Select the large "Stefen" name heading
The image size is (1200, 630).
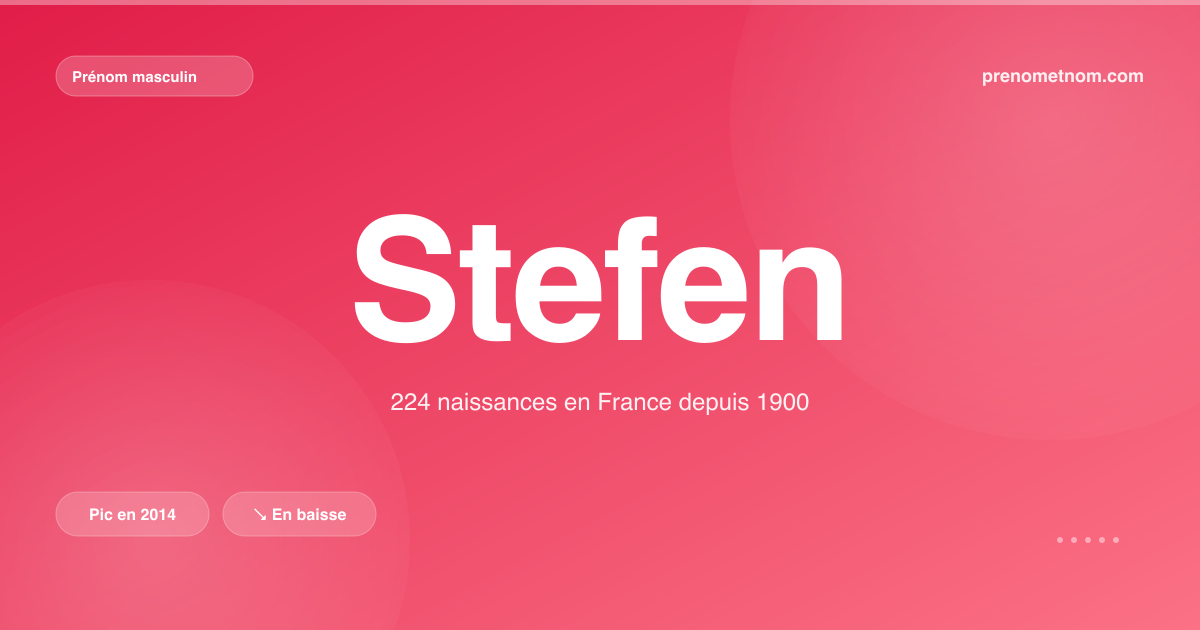(599, 279)
